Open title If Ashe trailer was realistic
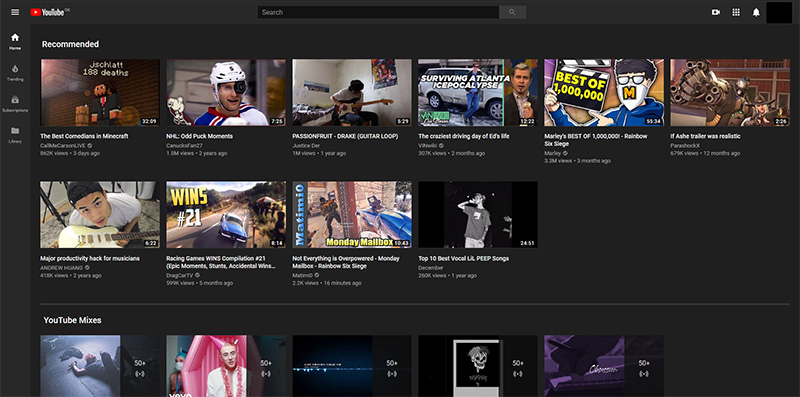This screenshot has height=397, width=800. click(705, 136)
